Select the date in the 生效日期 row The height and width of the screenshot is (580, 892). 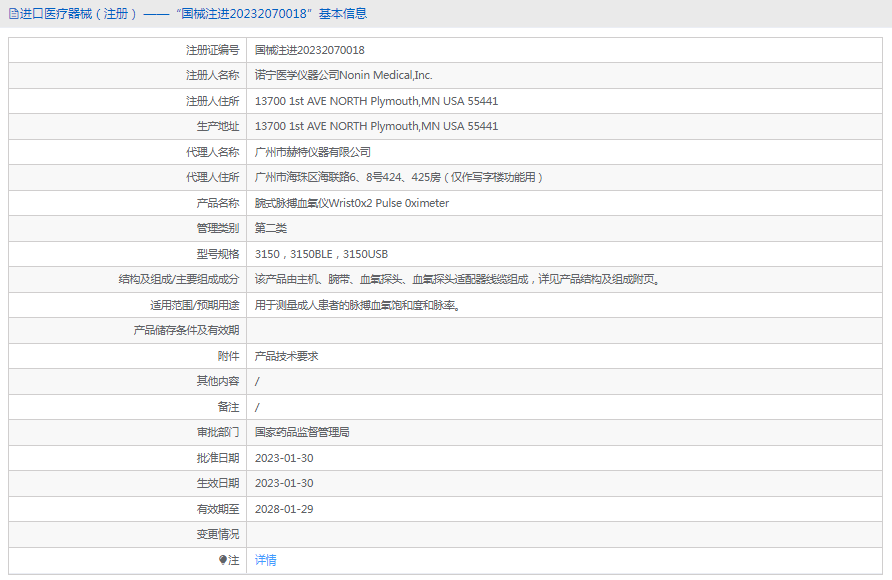[284, 483]
